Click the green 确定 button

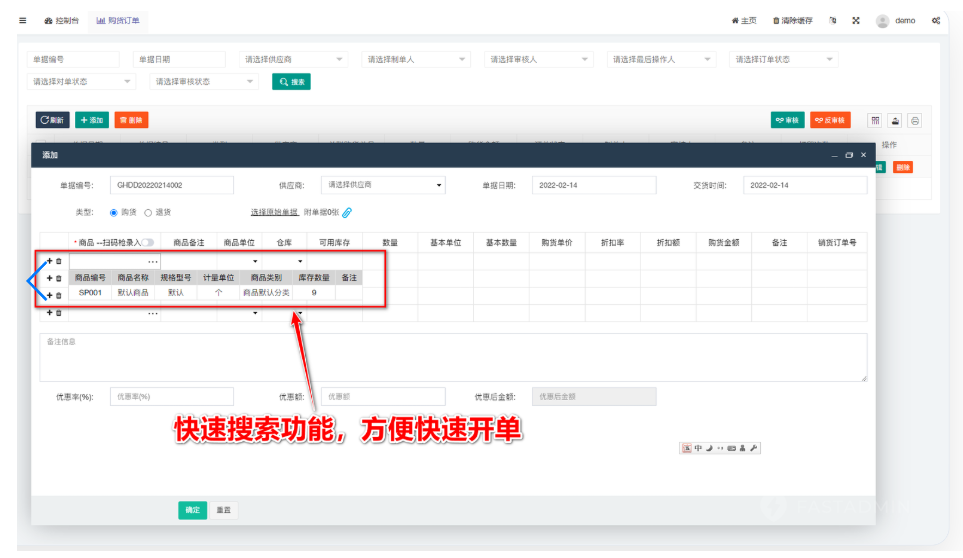(192, 510)
